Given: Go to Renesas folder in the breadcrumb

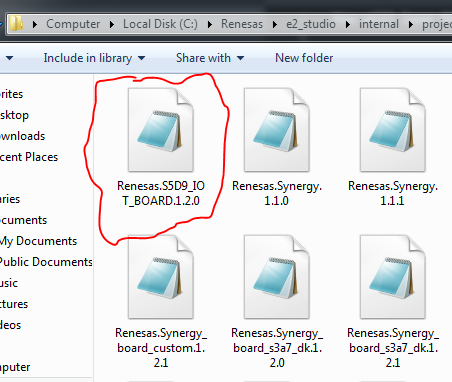Looking at the screenshot, I should click(x=242, y=24).
